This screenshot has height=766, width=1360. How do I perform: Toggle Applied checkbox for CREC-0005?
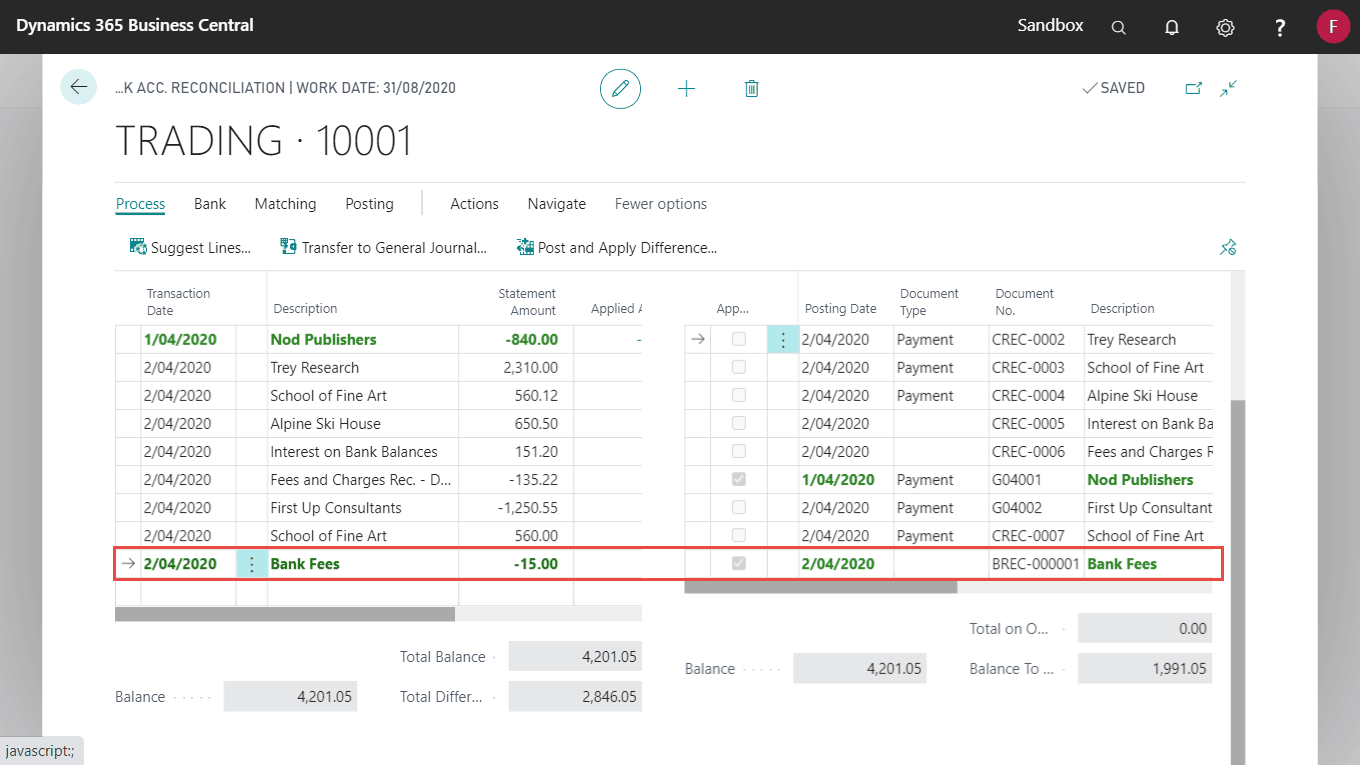[739, 423]
